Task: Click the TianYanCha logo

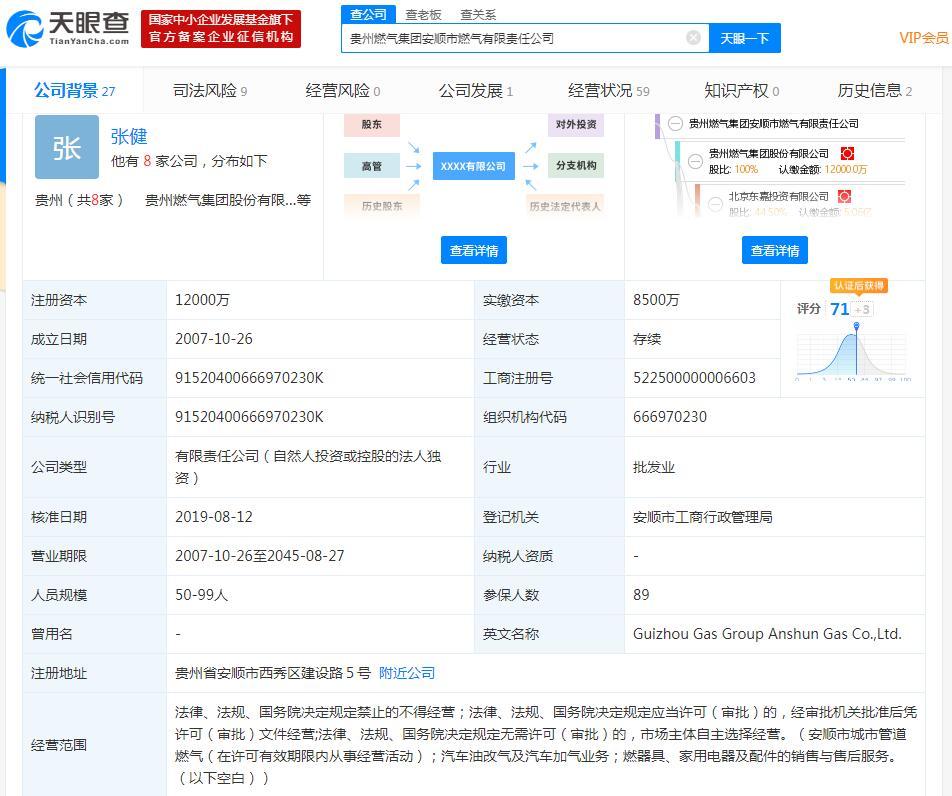Action: [68, 28]
